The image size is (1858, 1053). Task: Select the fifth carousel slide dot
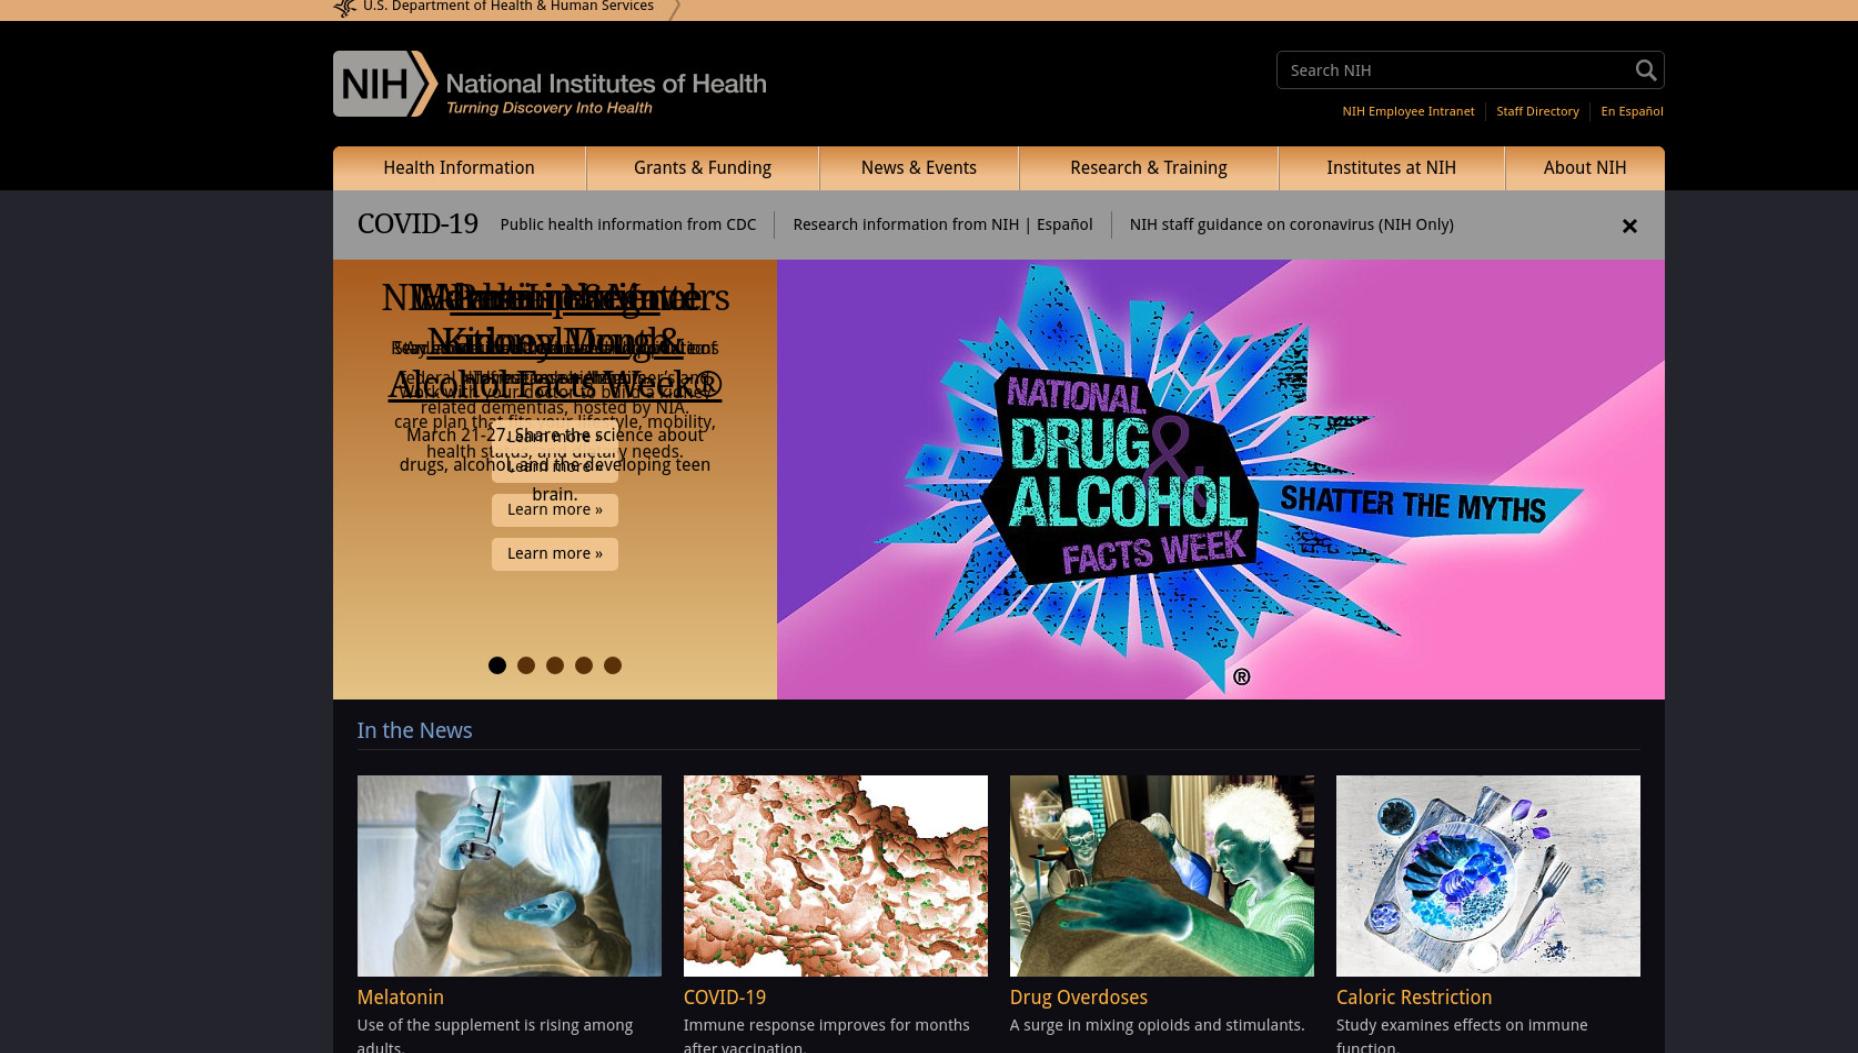(x=613, y=665)
